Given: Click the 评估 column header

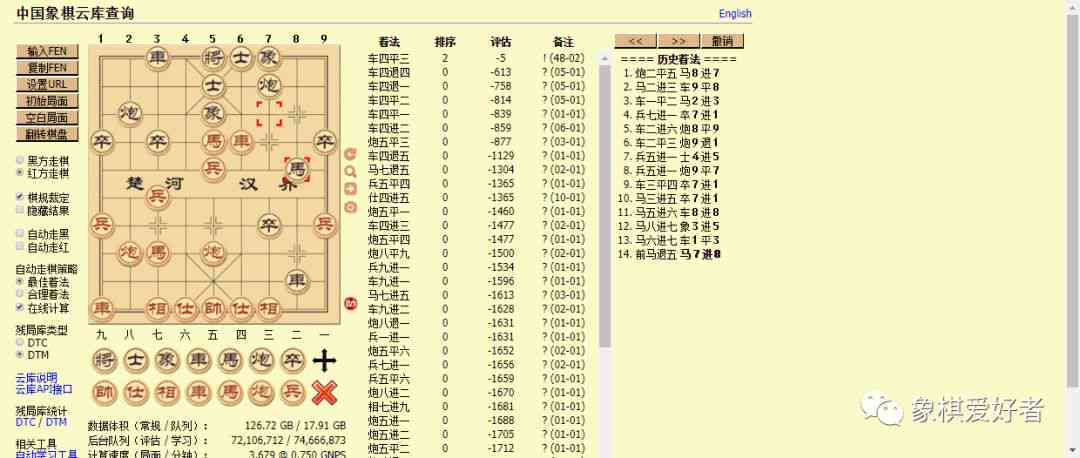Looking at the screenshot, I should pyautogui.click(x=501, y=41).
